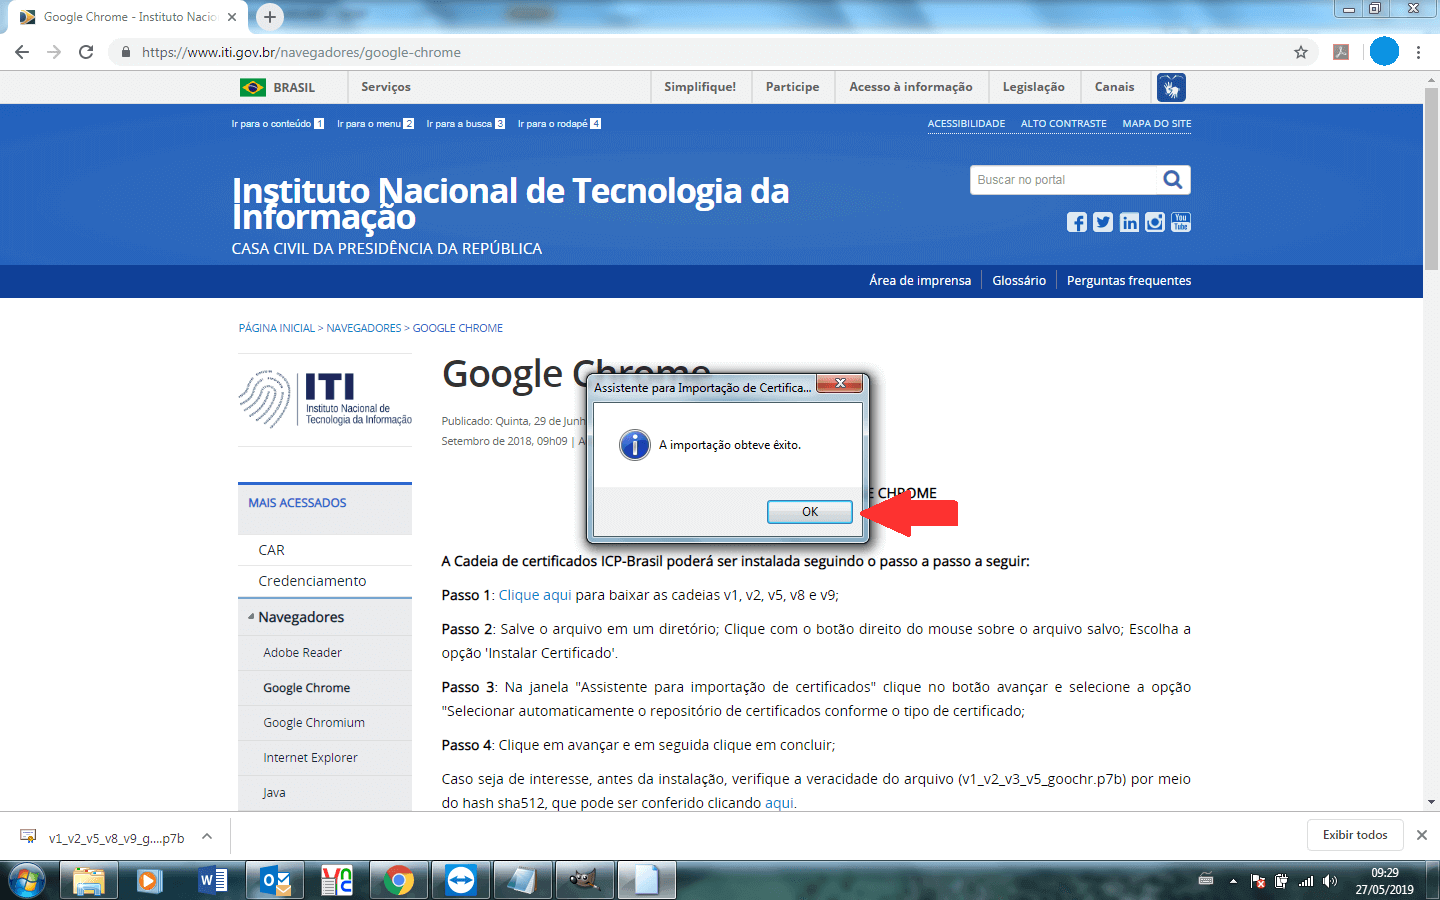Click the ITI logo image
Viewport: 1440px width, 900px height.
click(325, 399)
